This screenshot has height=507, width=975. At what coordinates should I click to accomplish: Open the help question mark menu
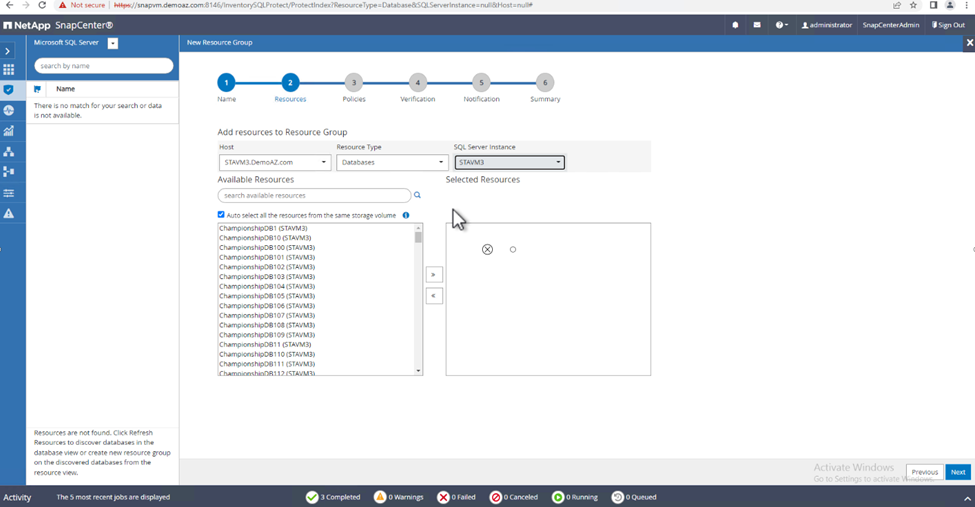click(781, 26)
